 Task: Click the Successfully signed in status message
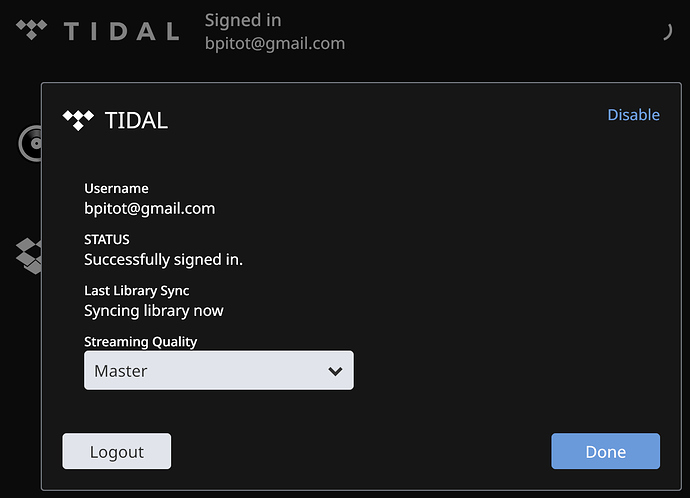click(163, 260)
